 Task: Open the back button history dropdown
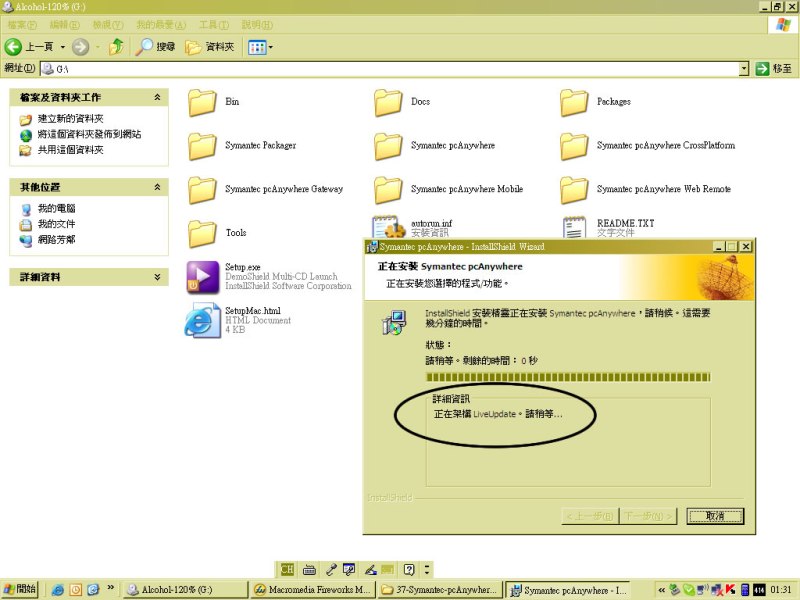click(x=63, y=47)
